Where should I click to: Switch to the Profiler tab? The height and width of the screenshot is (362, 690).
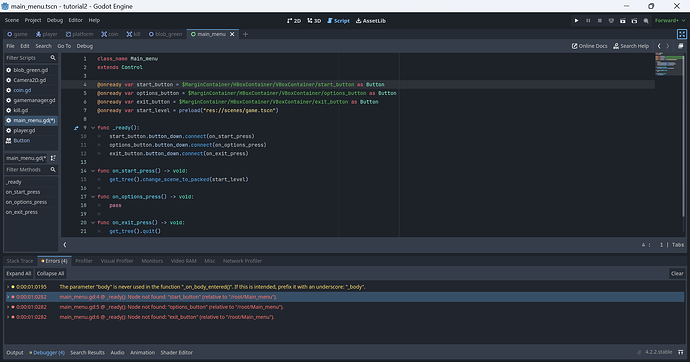coord(84,261)
